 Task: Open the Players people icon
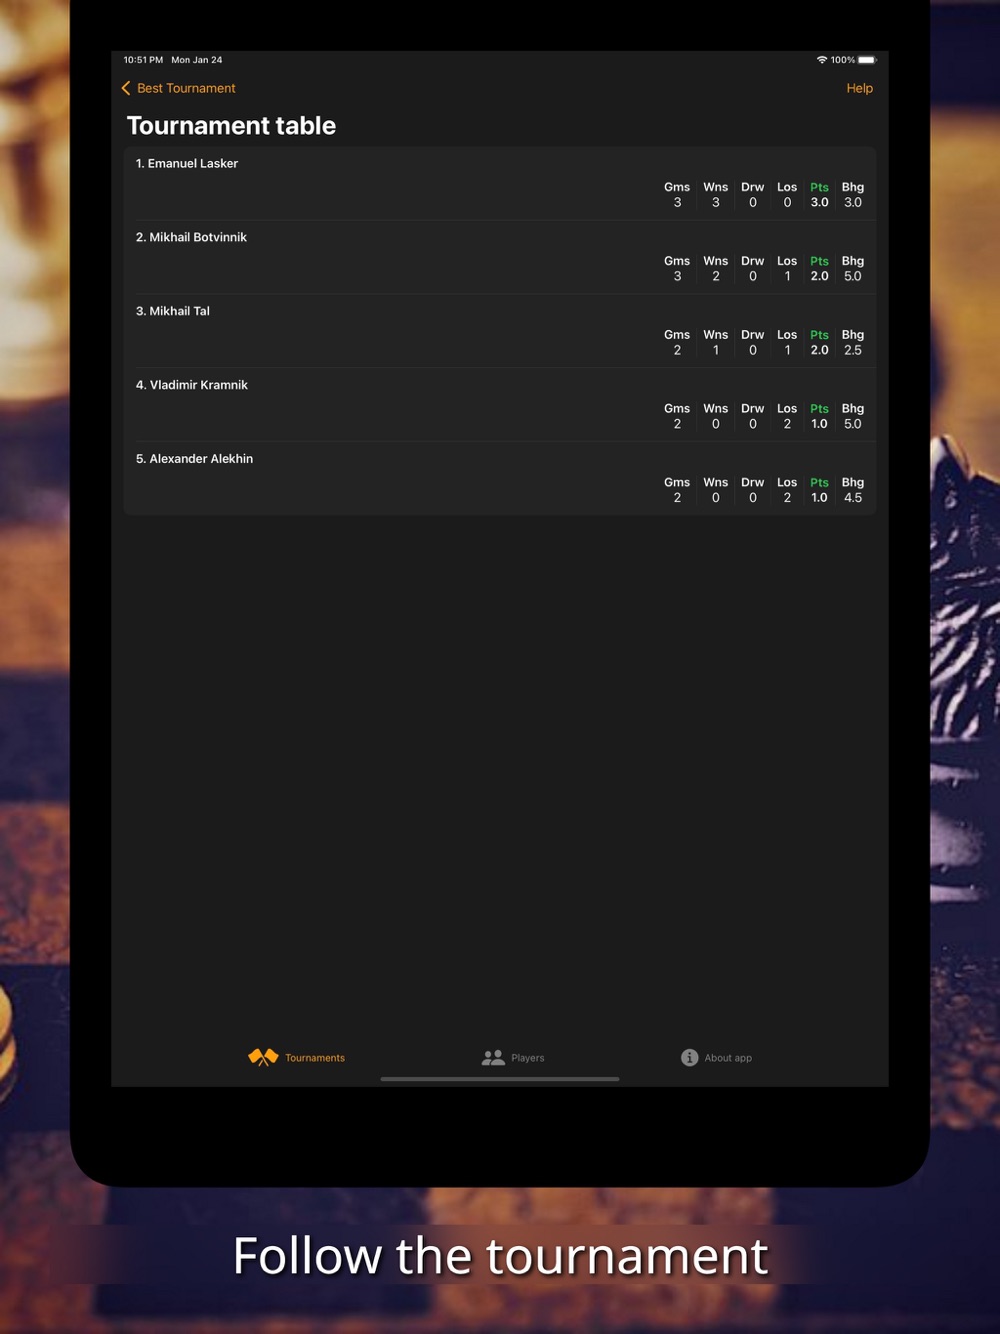tap(493, 1057)
